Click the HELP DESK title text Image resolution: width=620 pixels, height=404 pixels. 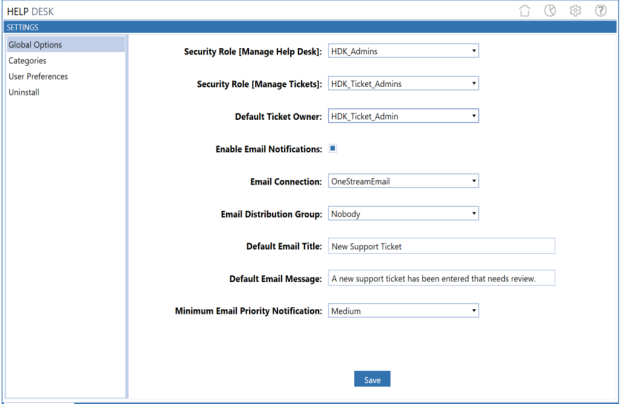(x=31, y=10)
